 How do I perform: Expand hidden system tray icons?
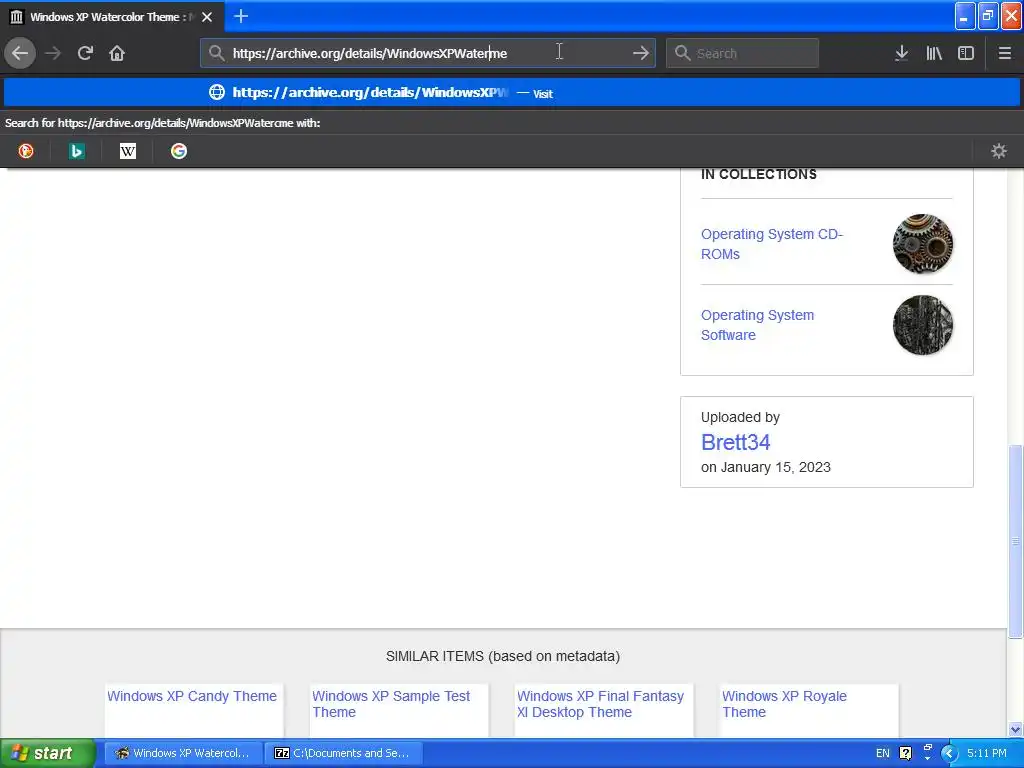click(949, 754)
